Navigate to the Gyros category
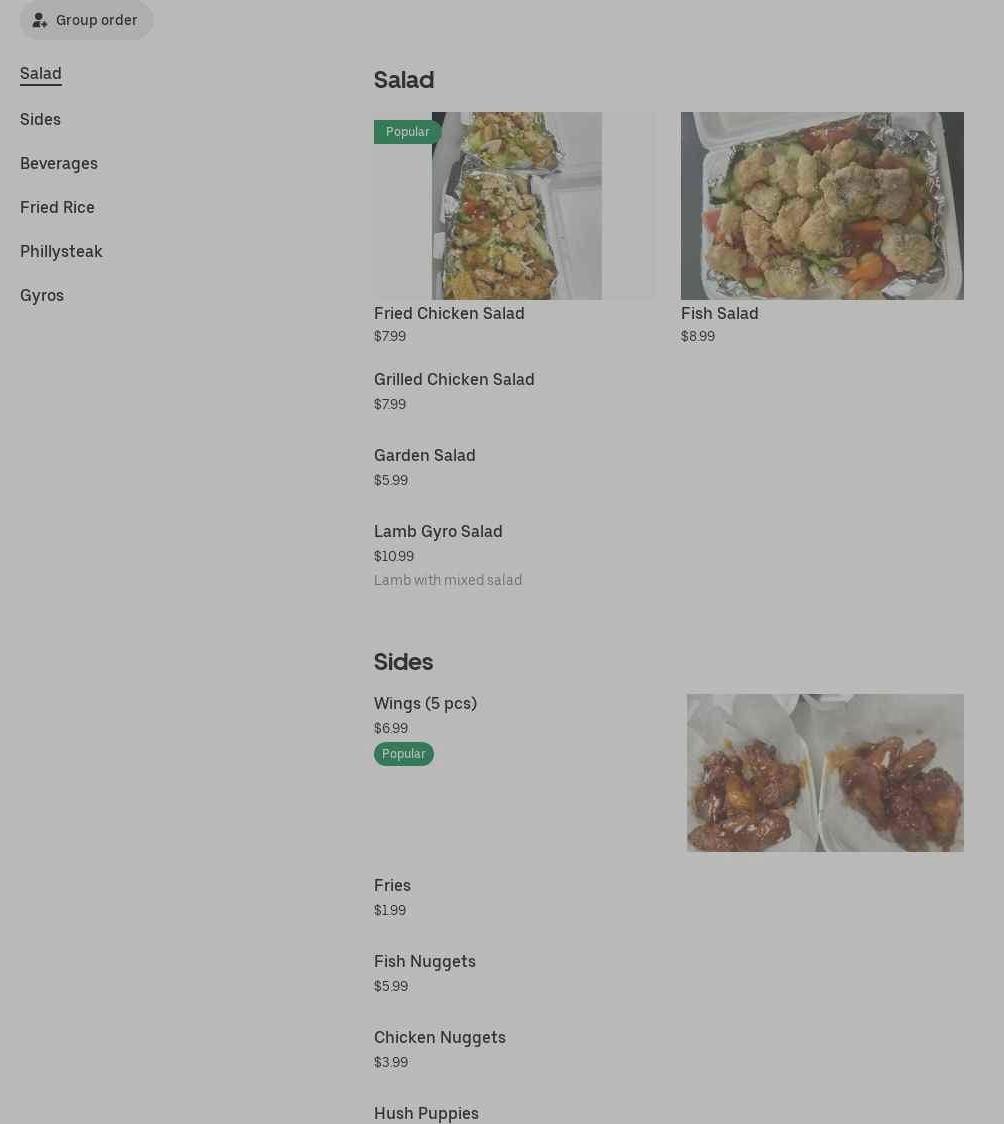 pos(42,295)
